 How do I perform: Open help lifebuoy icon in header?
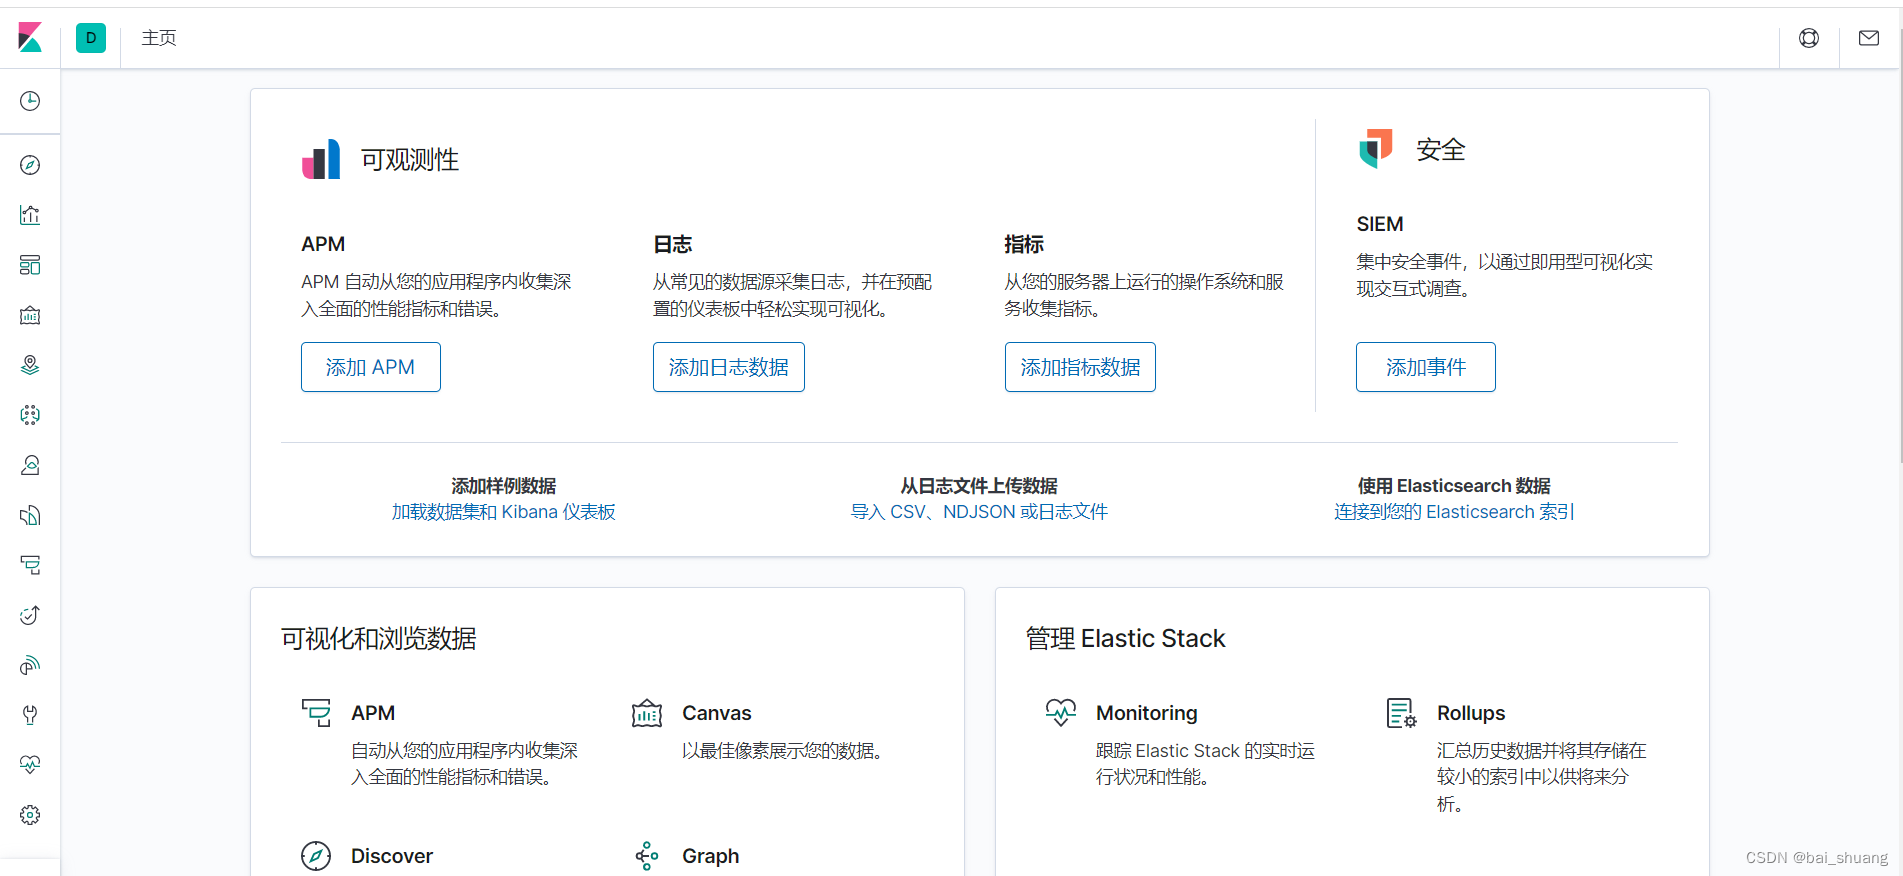[x=1809, y=38]
